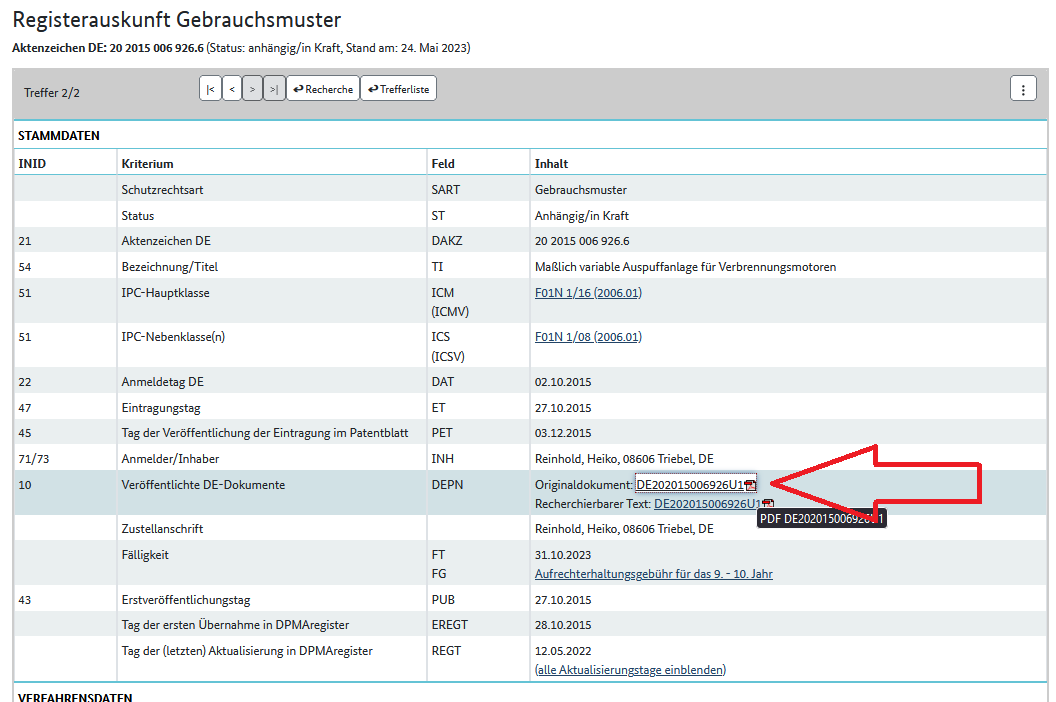Click PDF icon beside Originaldokument link
The width and height of the screenshot is (1056, 702).
tap(750, 485)
